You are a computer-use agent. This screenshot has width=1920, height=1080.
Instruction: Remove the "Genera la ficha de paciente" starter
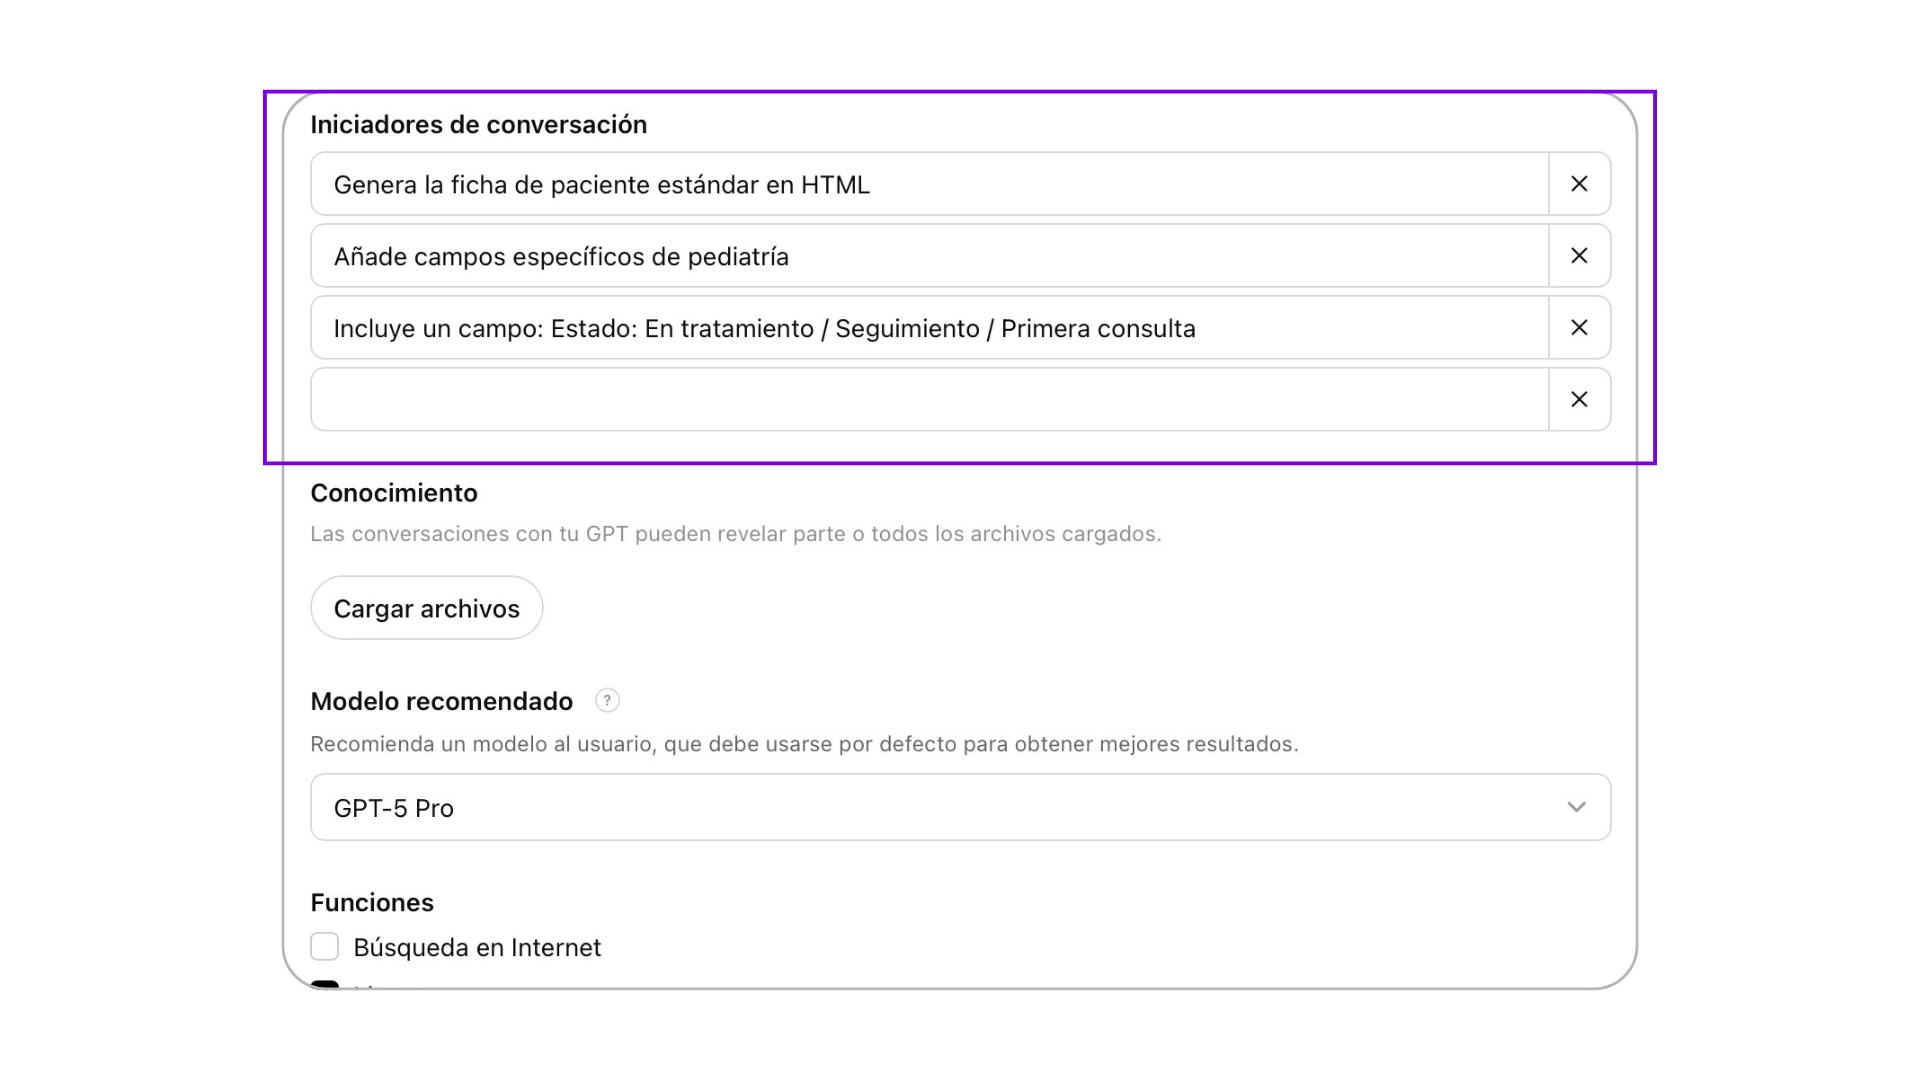coord(1579,184)
